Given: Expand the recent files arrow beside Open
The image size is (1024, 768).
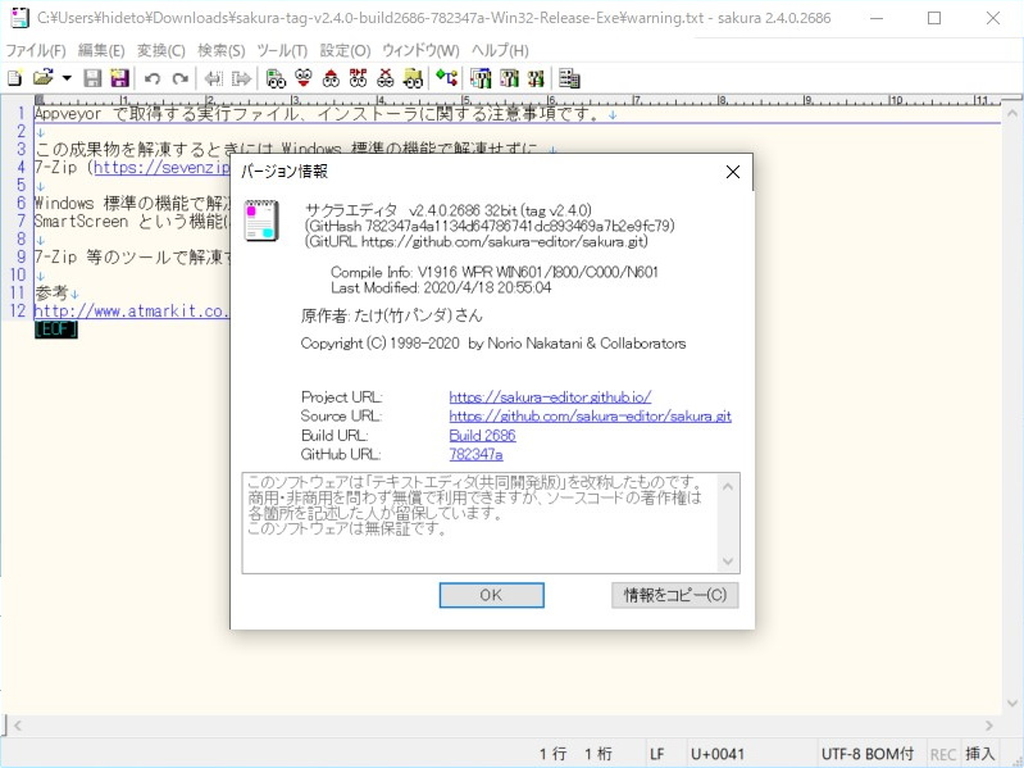Looking at the screenshot, I should coord(67,78).
